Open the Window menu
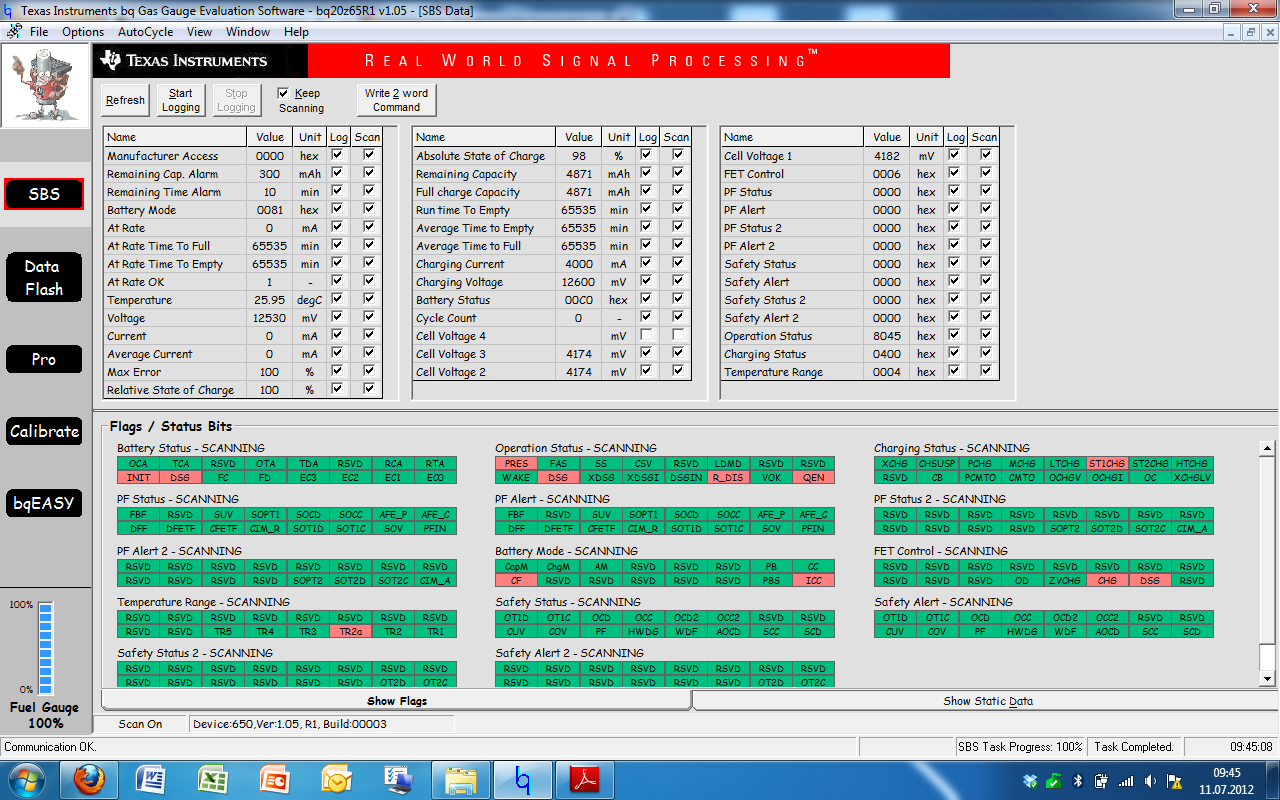 248,32
